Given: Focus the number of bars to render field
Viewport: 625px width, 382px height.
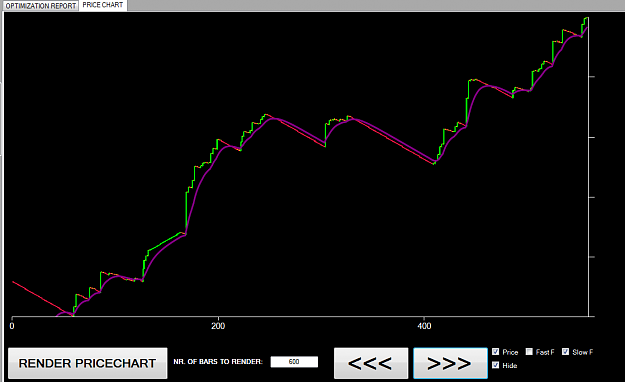Looking at the screenshot, I should point(294,362).
